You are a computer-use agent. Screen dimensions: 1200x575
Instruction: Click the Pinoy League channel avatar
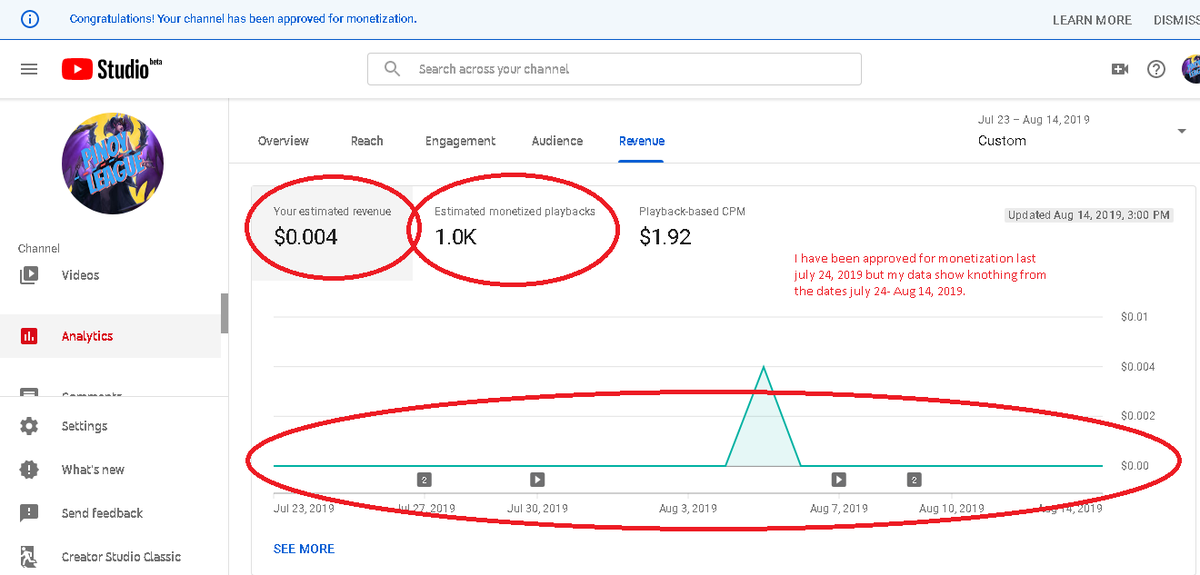[x=113, y=163]
